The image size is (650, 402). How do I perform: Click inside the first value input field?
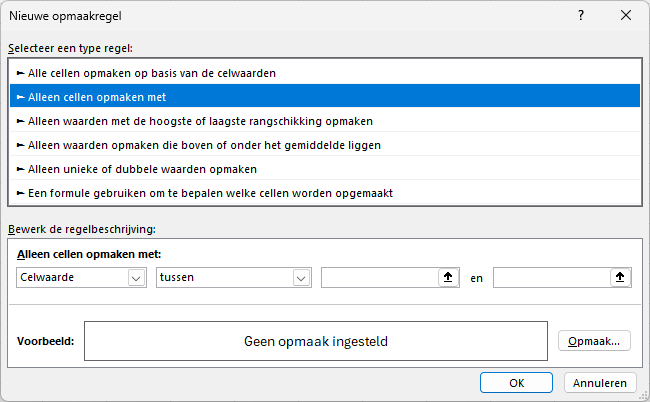coord(379,278)
